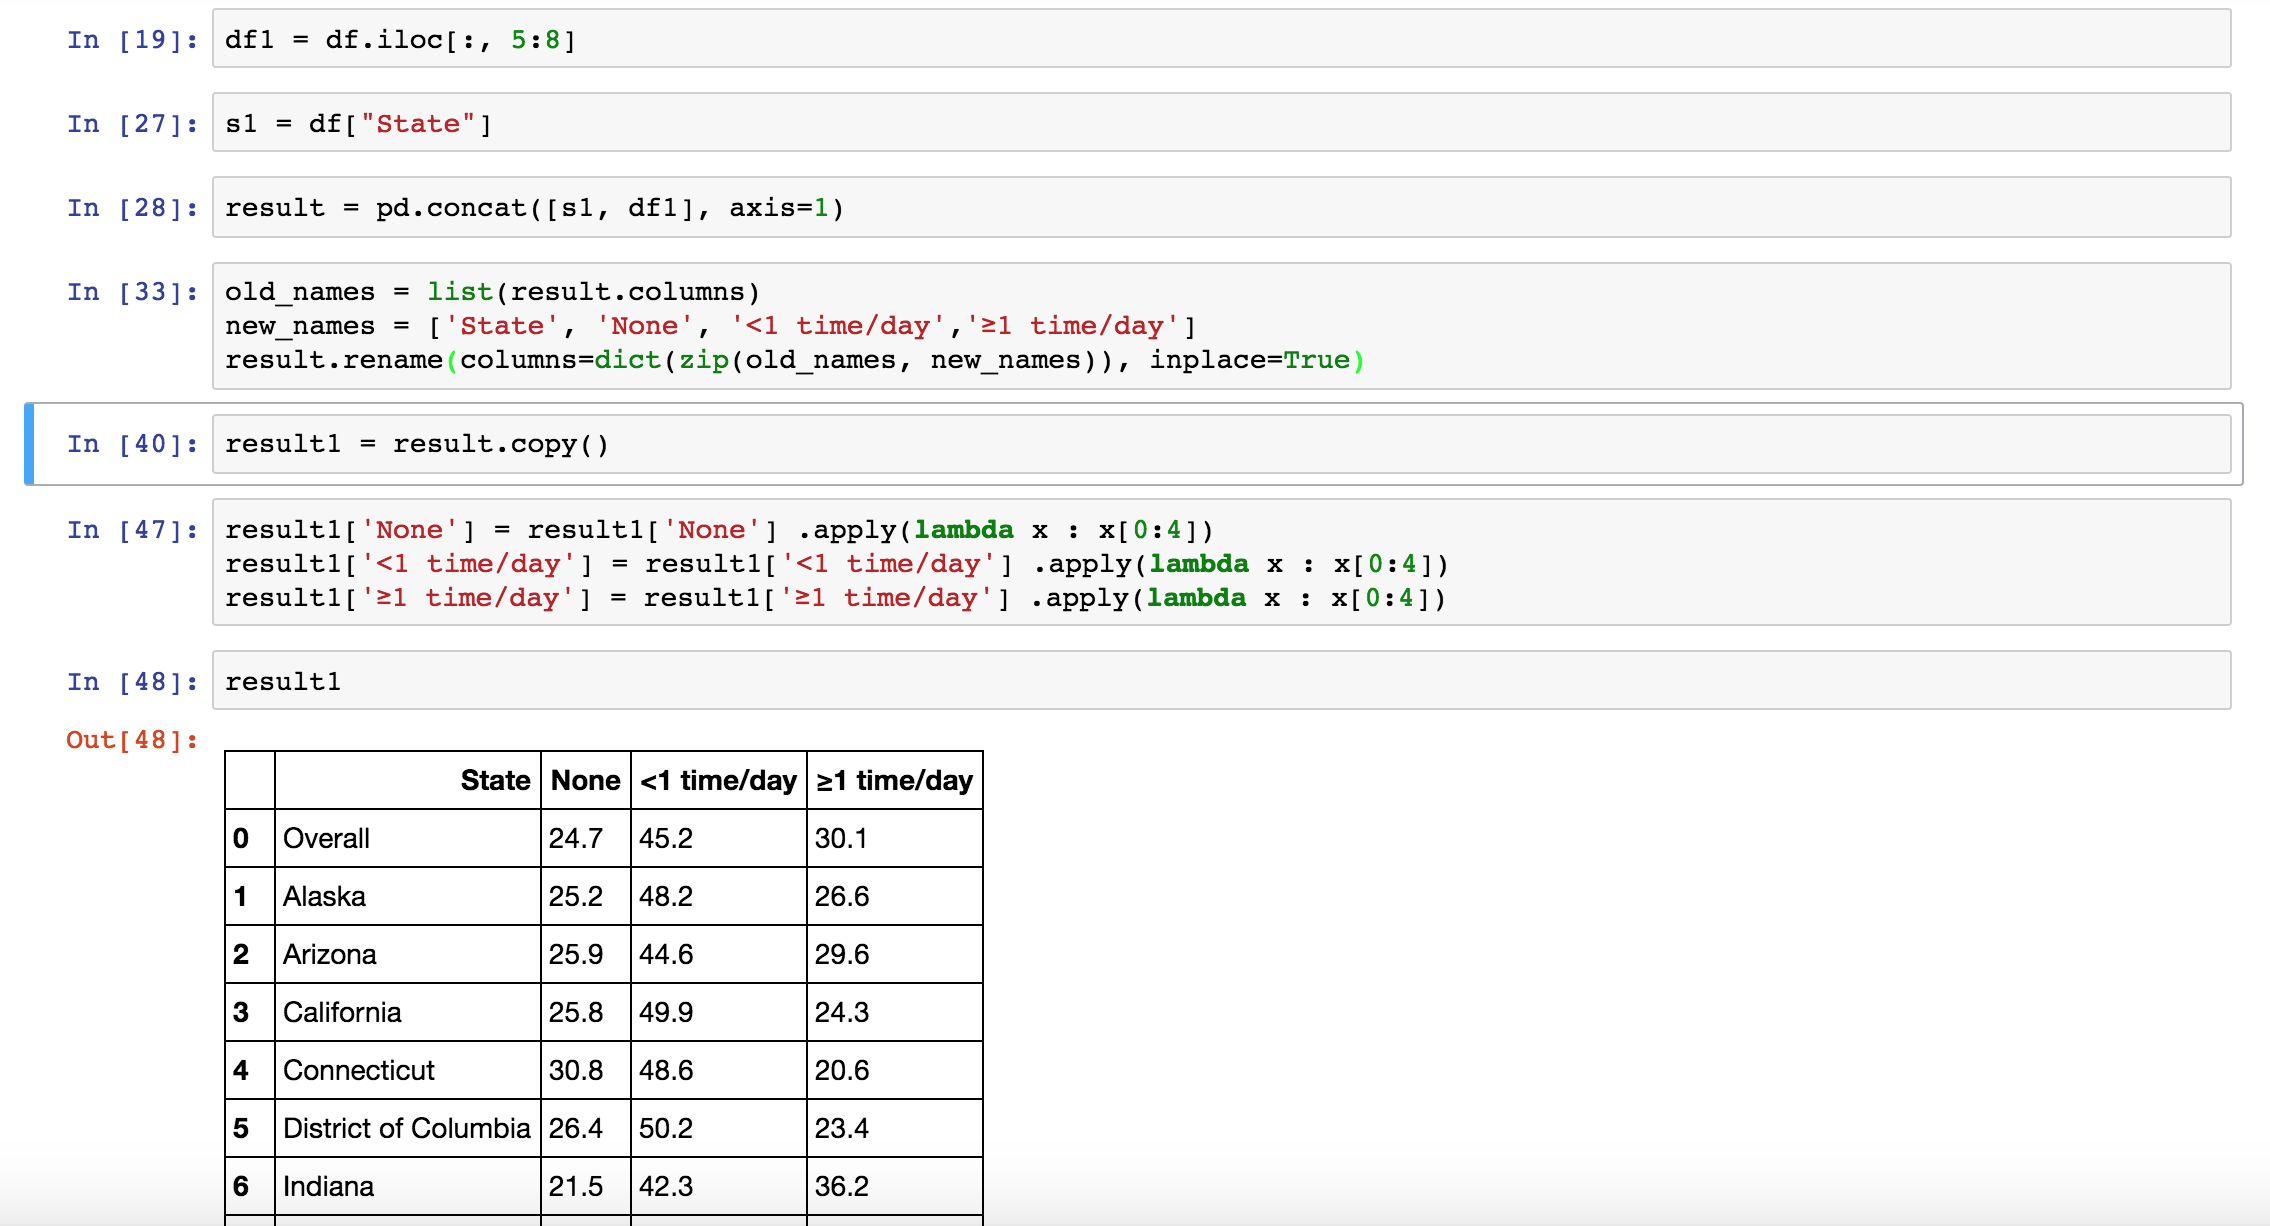Click cell with s1 = df["State"]
Viewport: 2270px width, 1226px height.
[1220, 124]
